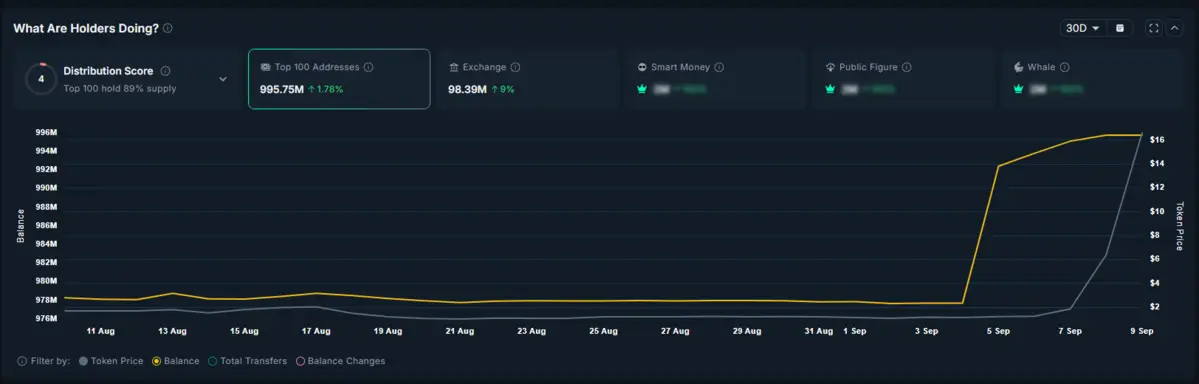The image size is (1199, 384).
Task: Select the Public Figure tab
Action: tap(905, 79)
